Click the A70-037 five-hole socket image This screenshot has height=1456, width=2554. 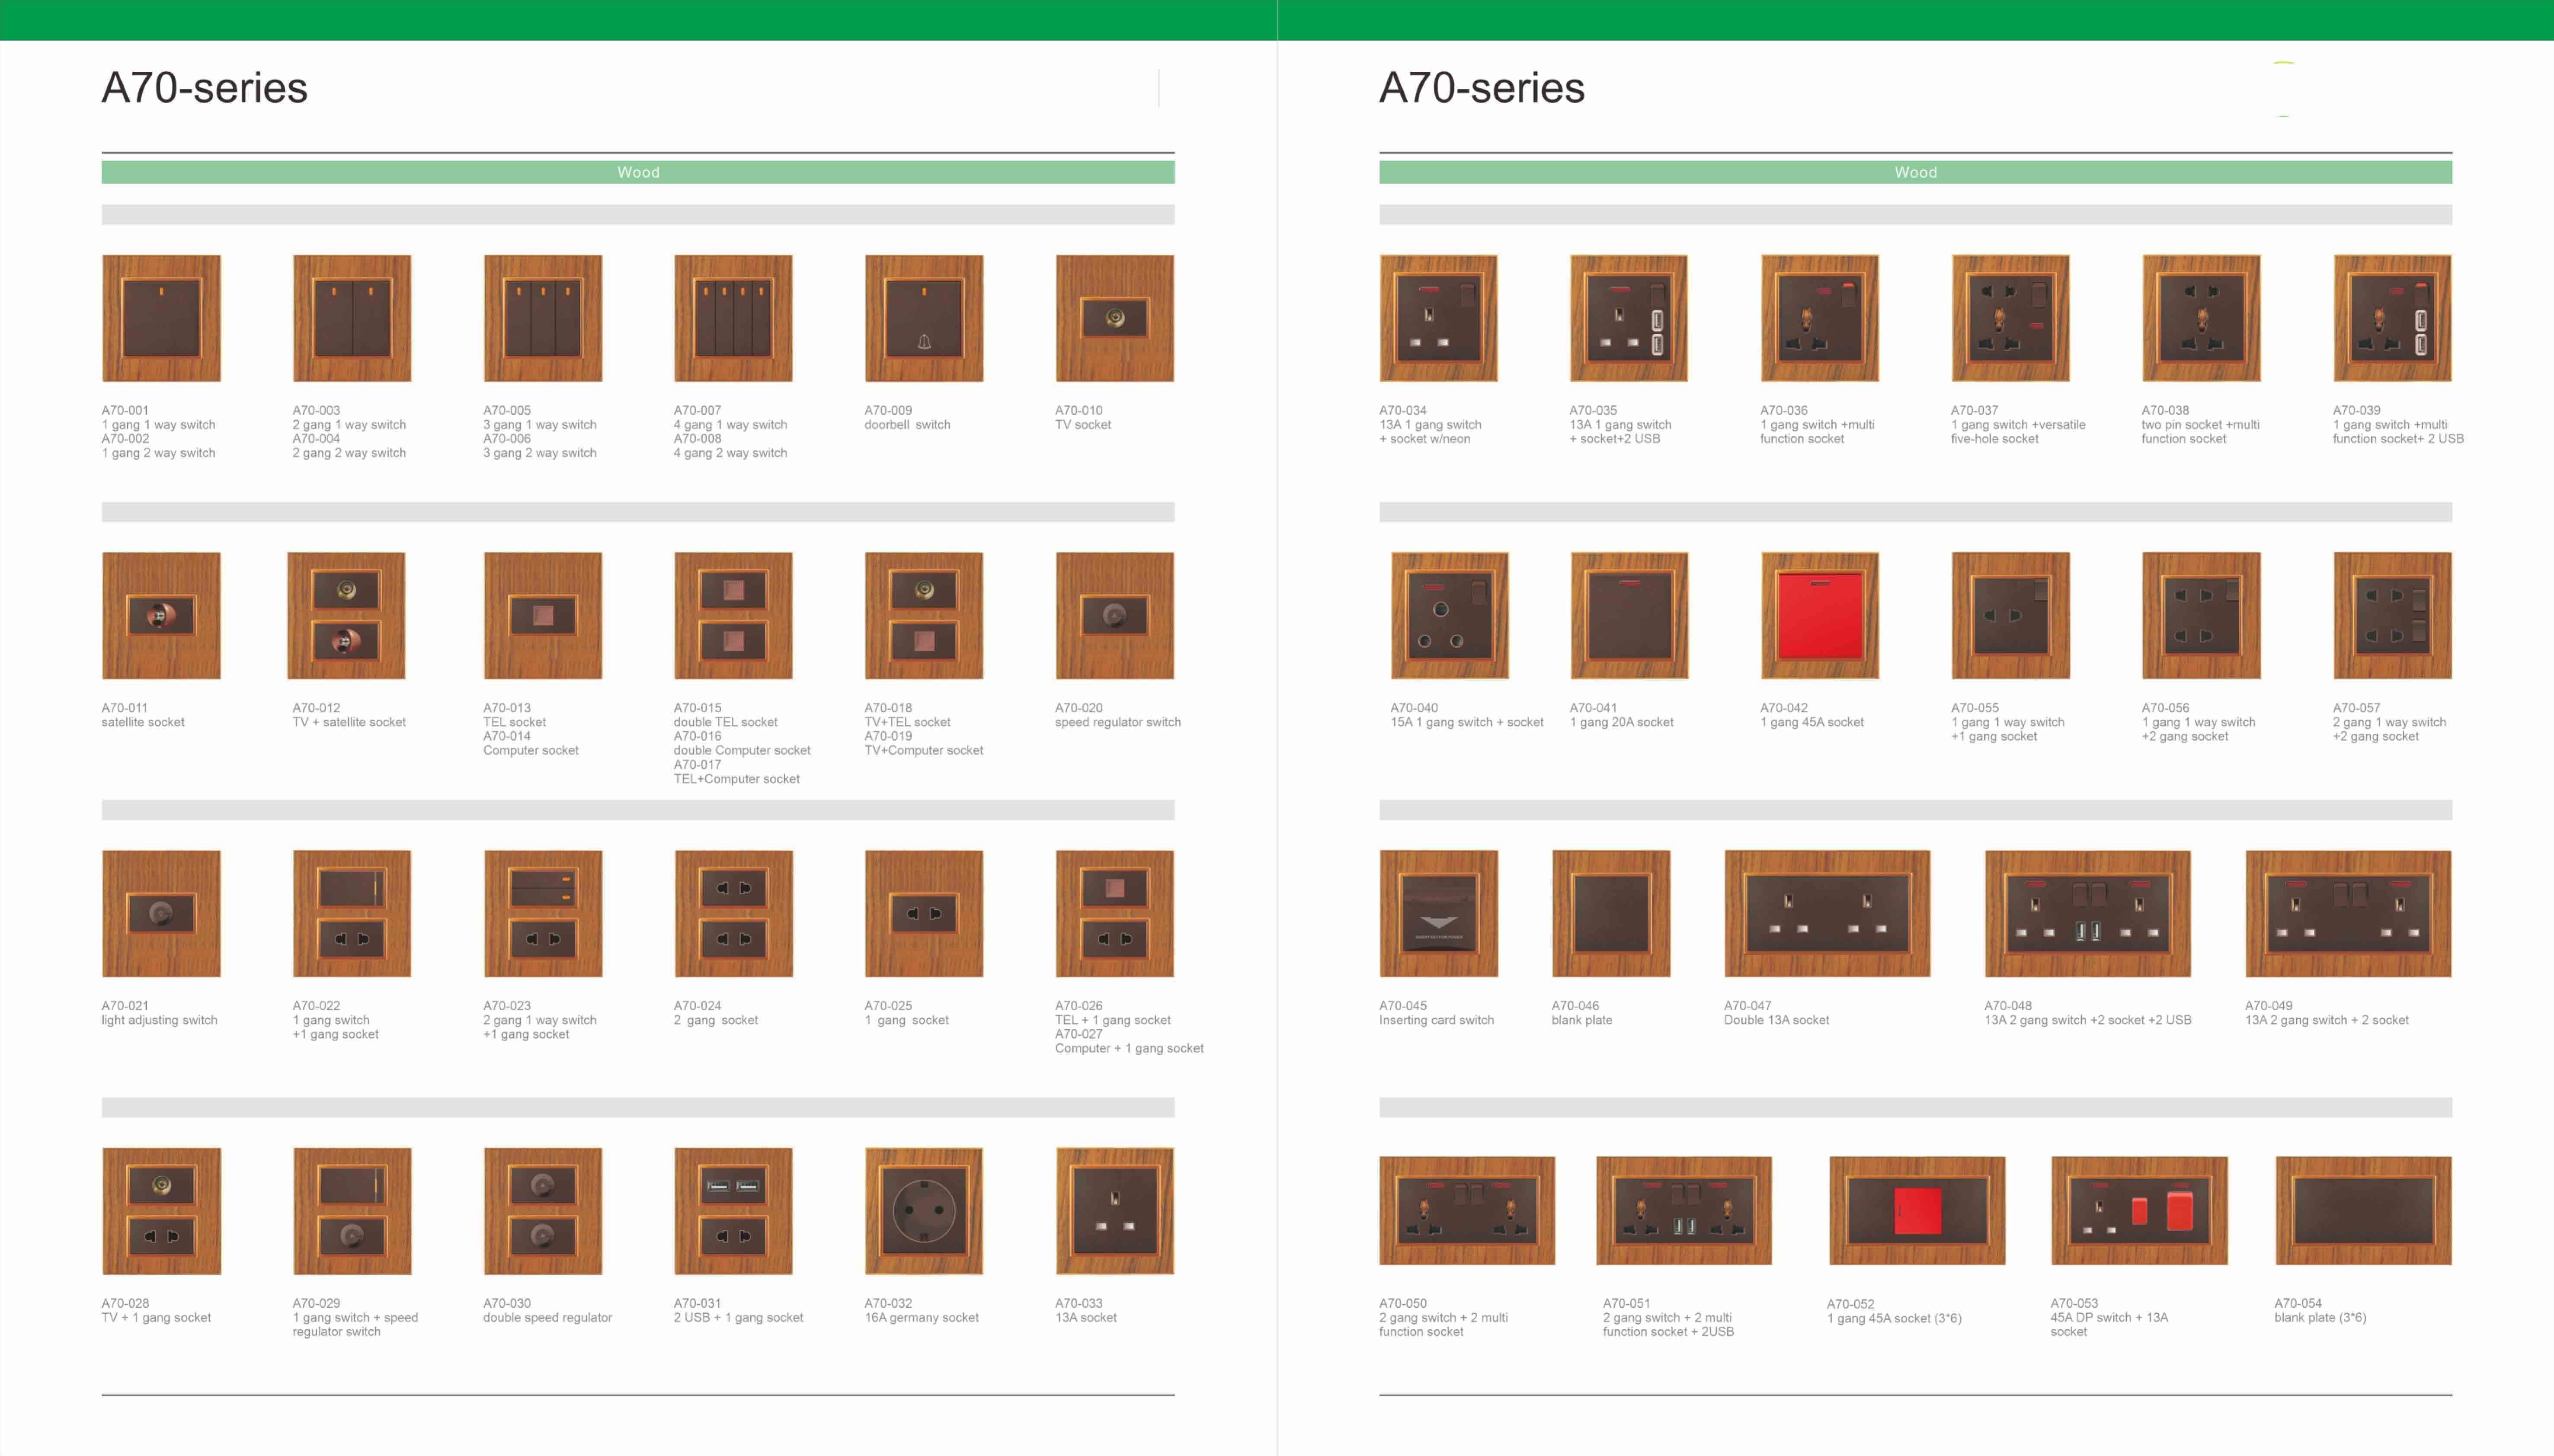pyautogui.click(x=2010, y=318)
